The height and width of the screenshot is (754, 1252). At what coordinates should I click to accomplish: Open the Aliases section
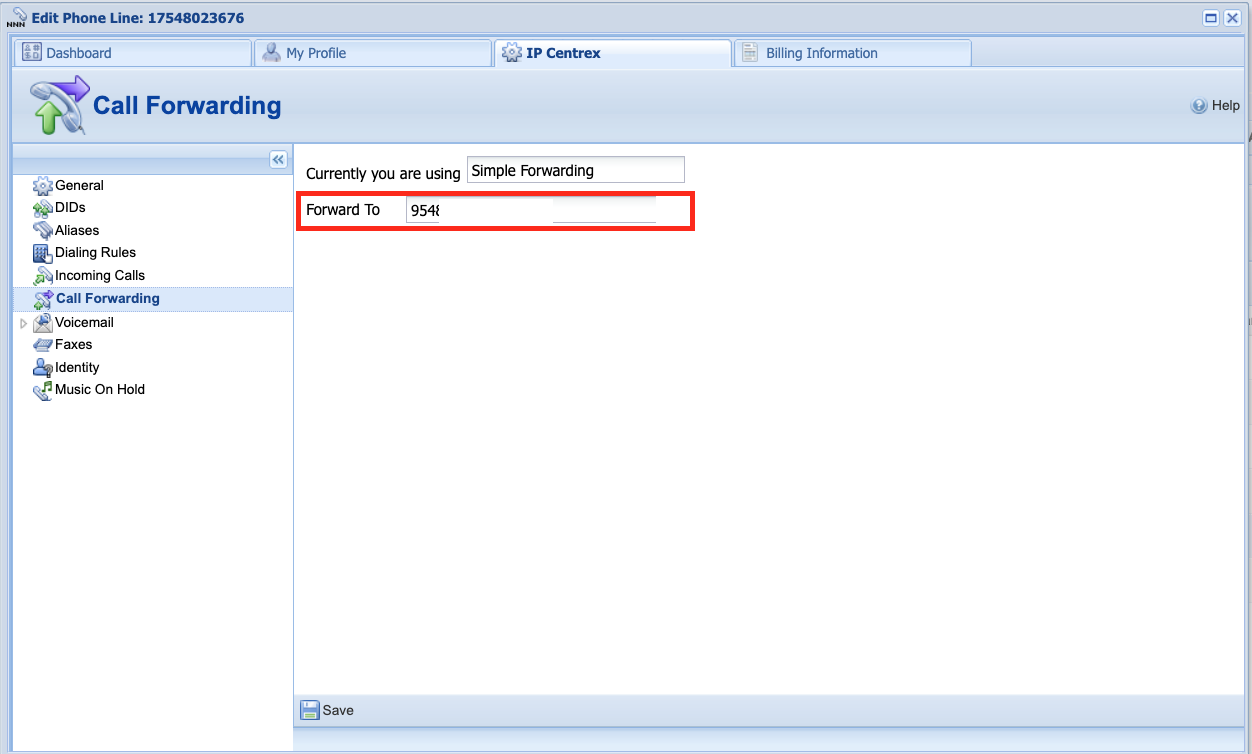pos(43,230)
